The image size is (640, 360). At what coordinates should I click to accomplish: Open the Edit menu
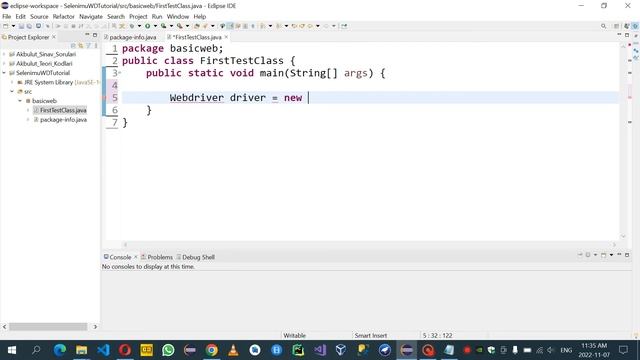click(x=20, y=16)
